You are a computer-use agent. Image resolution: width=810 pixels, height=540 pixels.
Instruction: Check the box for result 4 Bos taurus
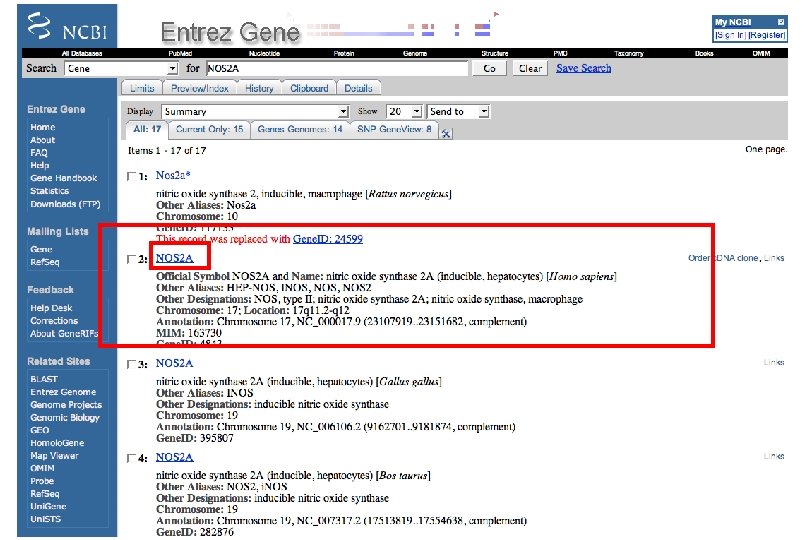pyautogui.click(x=131, y=458)
